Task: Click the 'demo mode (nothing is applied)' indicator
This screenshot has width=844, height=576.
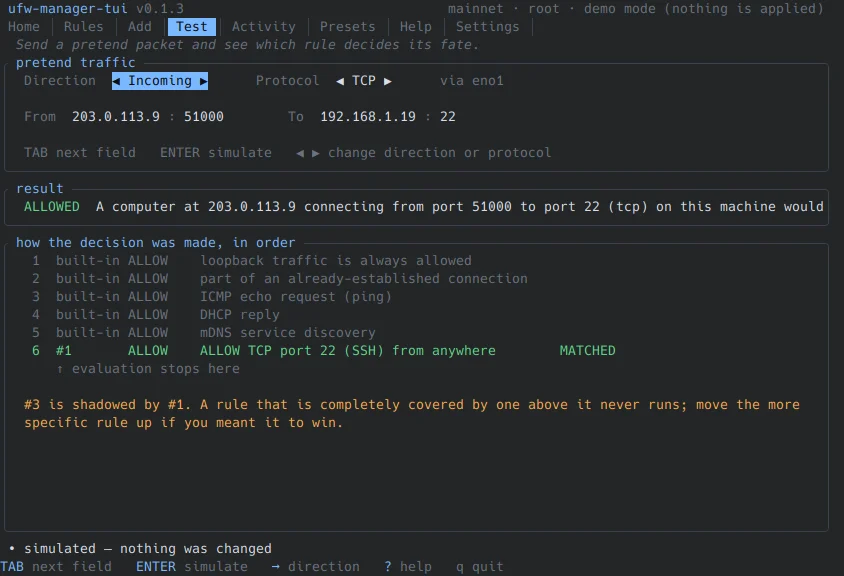Action: point(704,9)
